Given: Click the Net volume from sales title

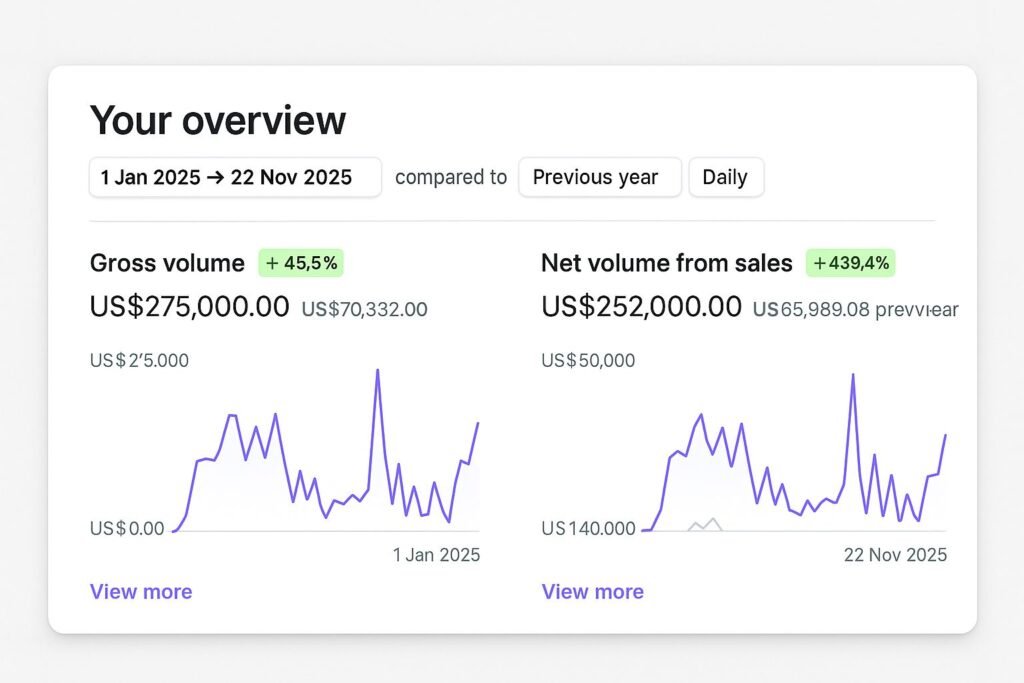Looking at the screenshot, I should [x=666, y=263].
